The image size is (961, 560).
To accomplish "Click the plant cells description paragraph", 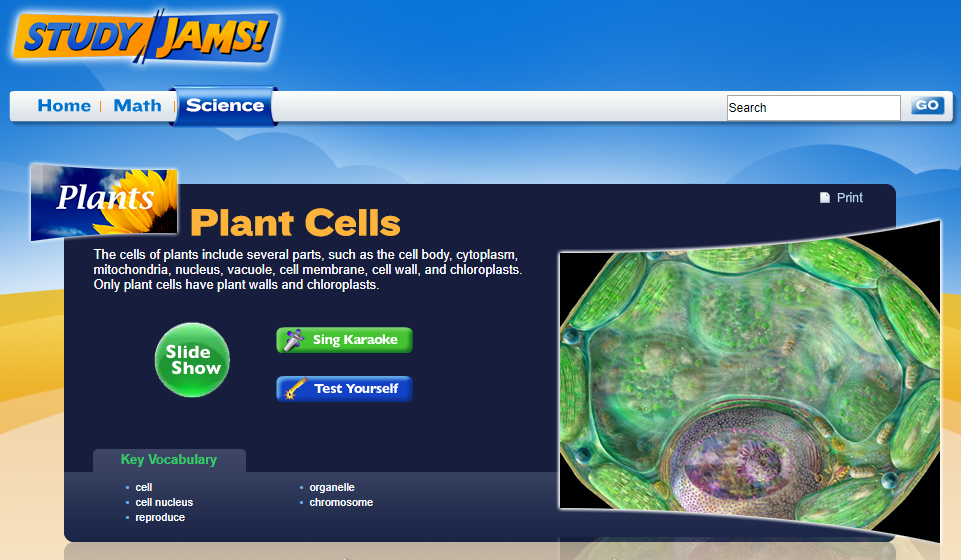I will pyautogui.click(x=308, y=270).
